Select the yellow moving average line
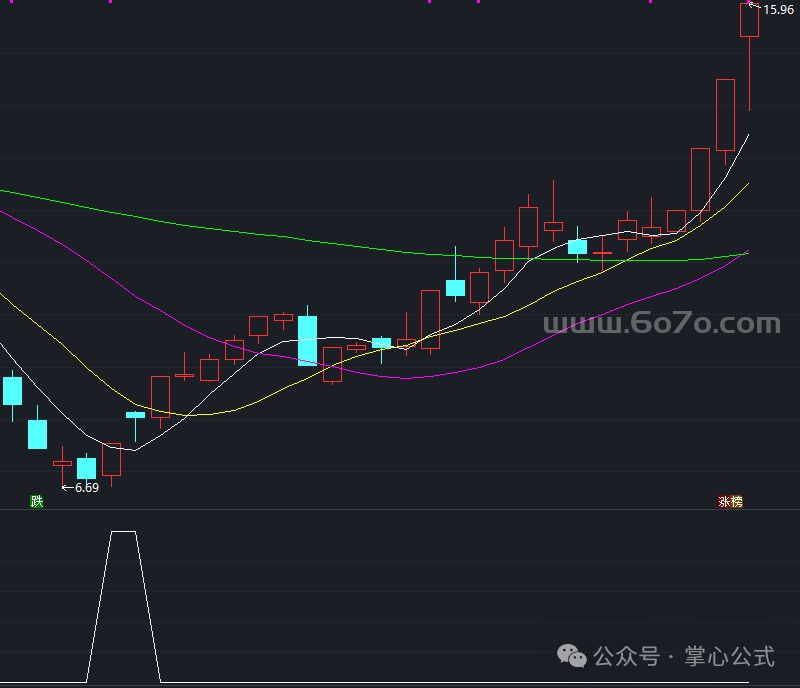Image resolution: width=800 pixels, height=688 pixels. coord(200,414)
